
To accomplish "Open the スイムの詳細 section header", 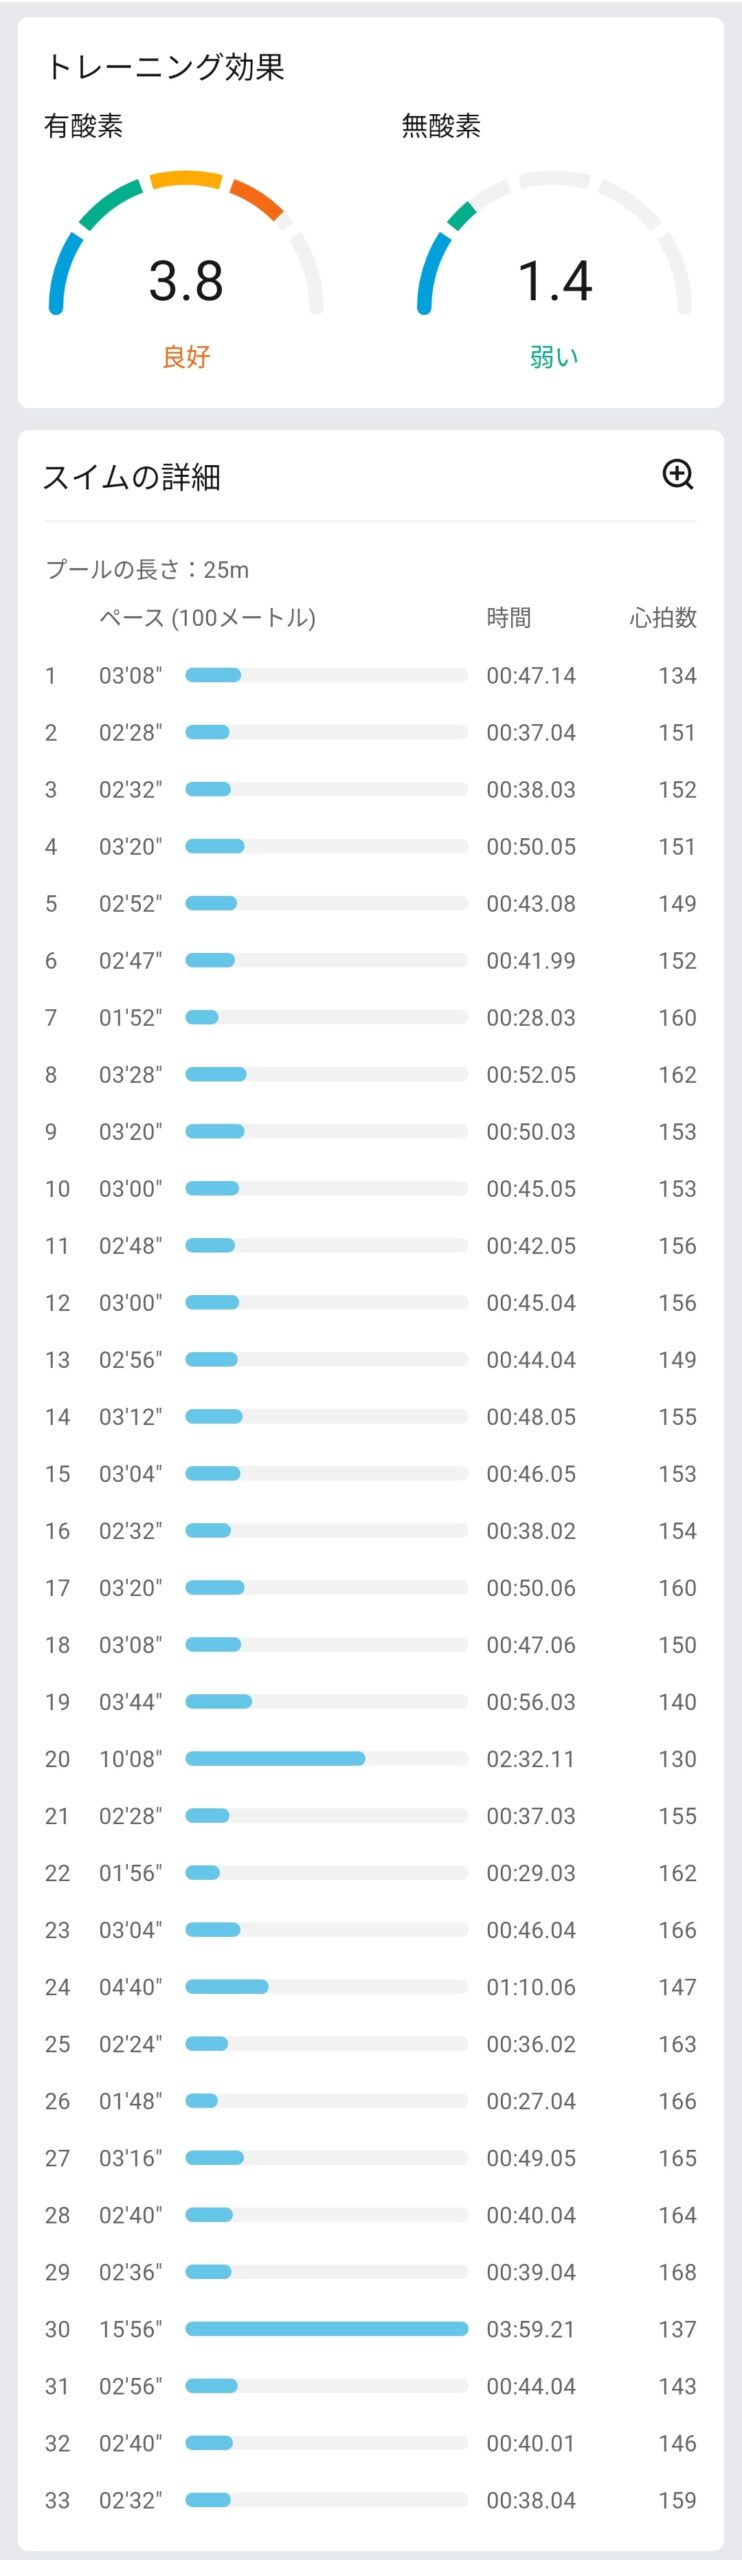I will pos(132,477).
